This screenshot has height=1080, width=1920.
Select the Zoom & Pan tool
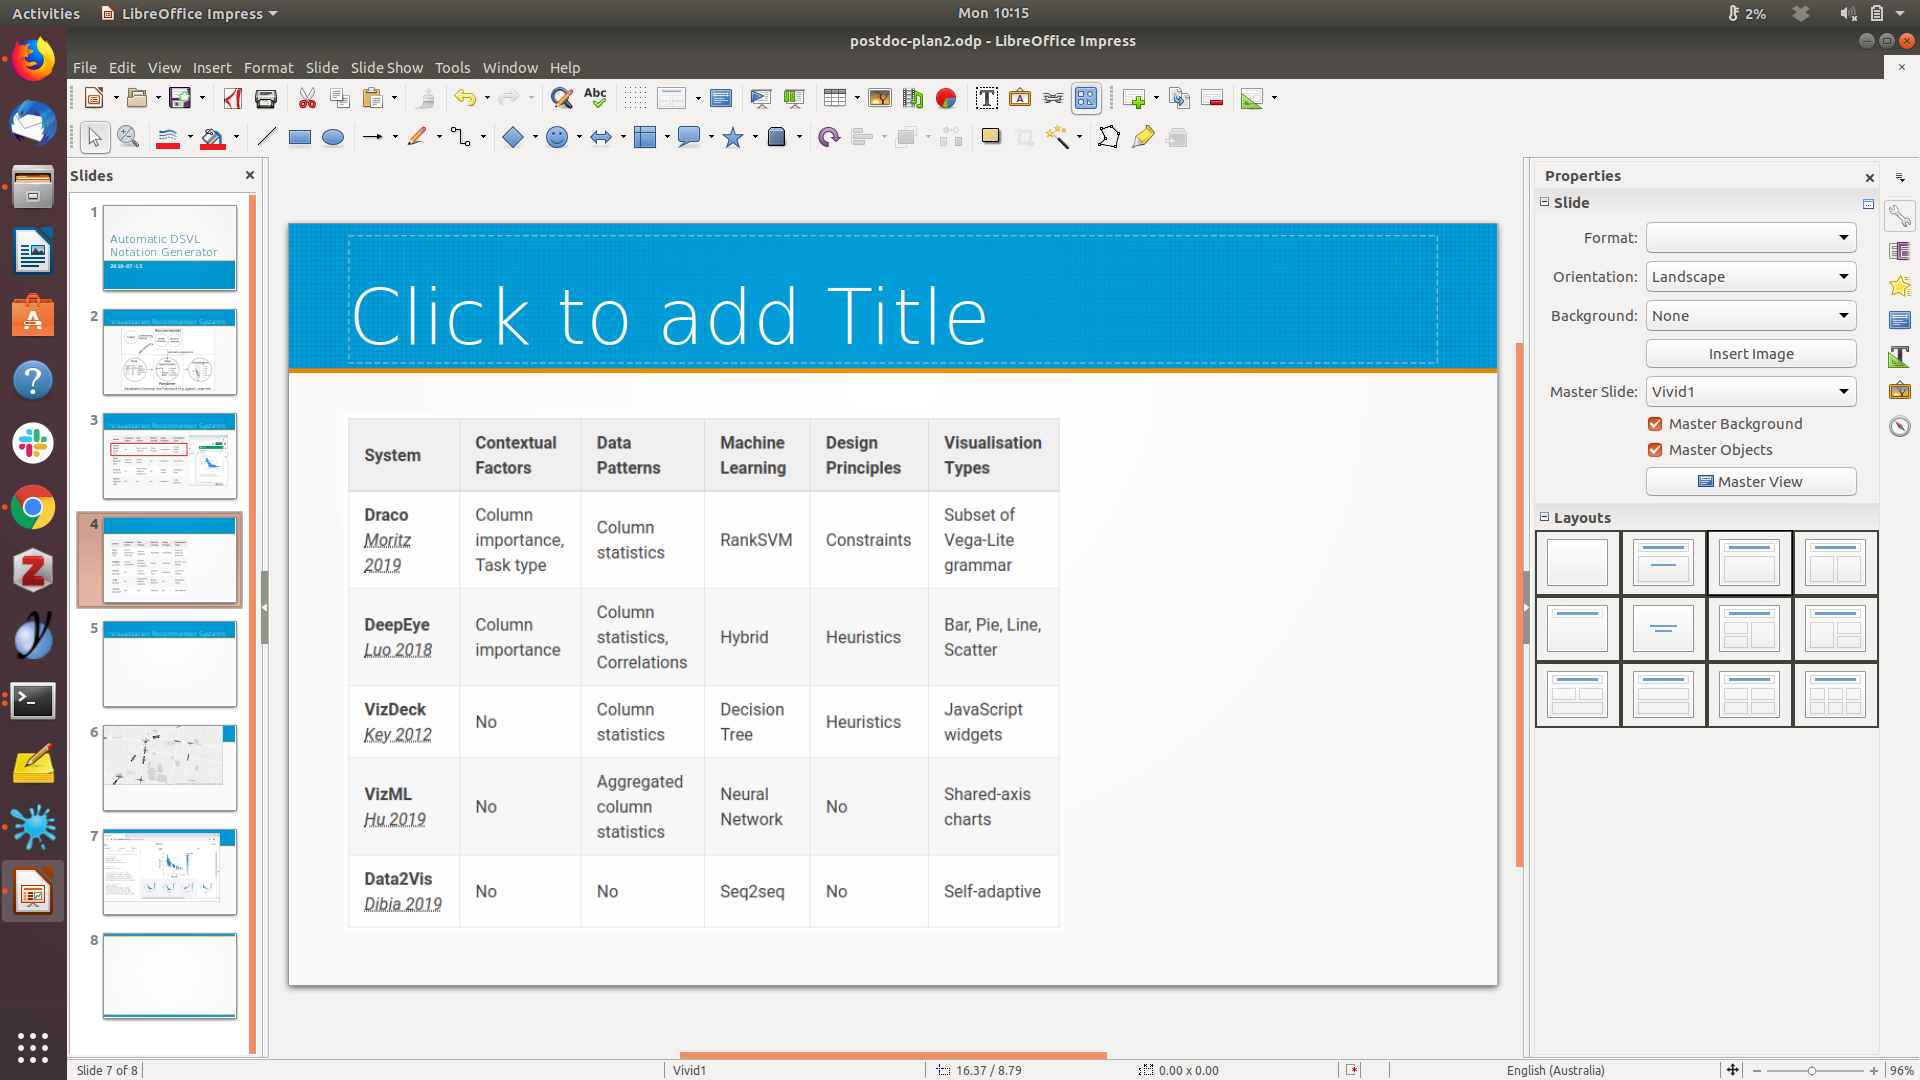[x=128, y=138]
